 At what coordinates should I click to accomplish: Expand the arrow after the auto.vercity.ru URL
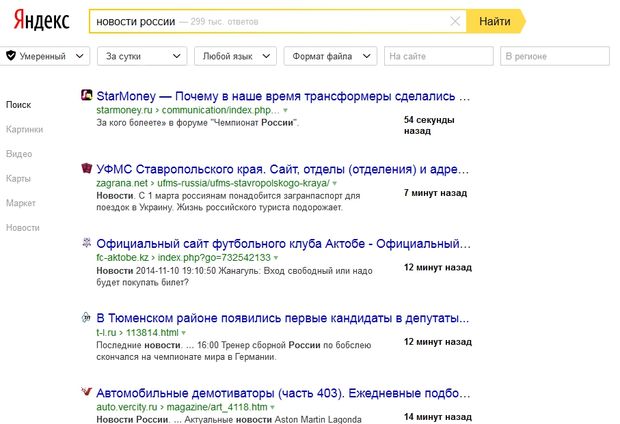(272, 407)
